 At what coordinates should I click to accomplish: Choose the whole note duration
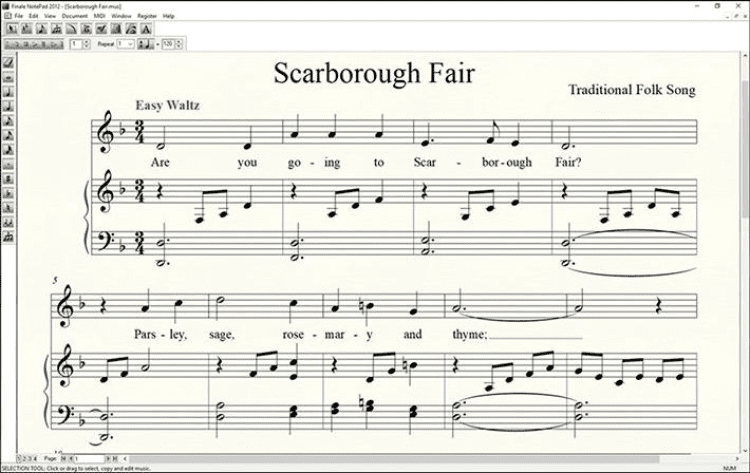click(8, 77)
